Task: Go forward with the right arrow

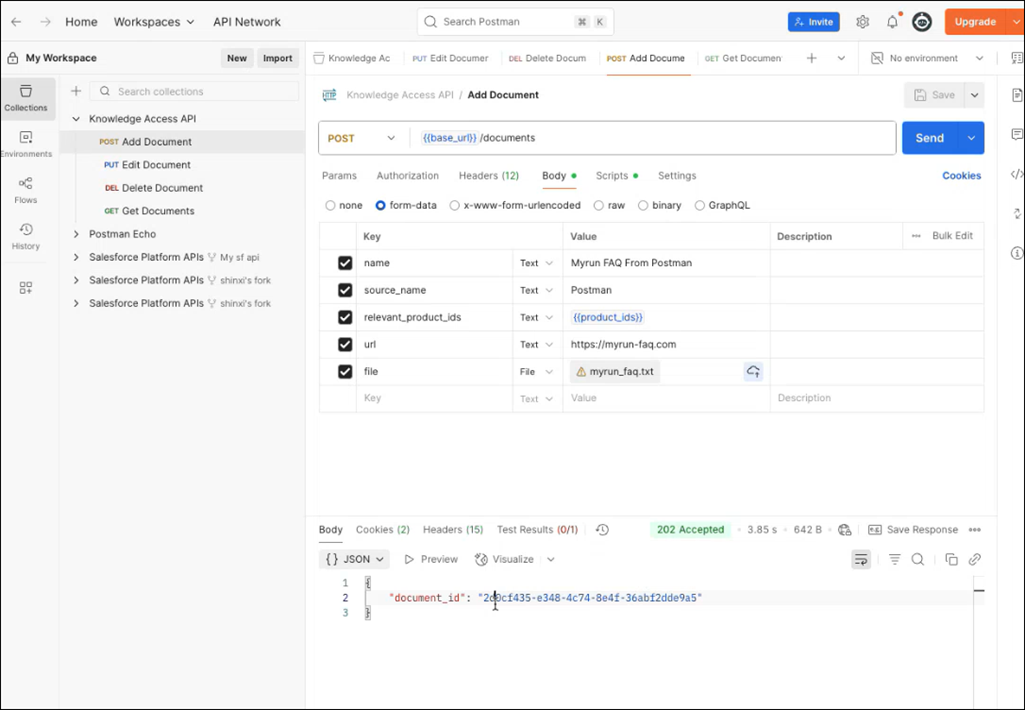Action: coord(45,22)
